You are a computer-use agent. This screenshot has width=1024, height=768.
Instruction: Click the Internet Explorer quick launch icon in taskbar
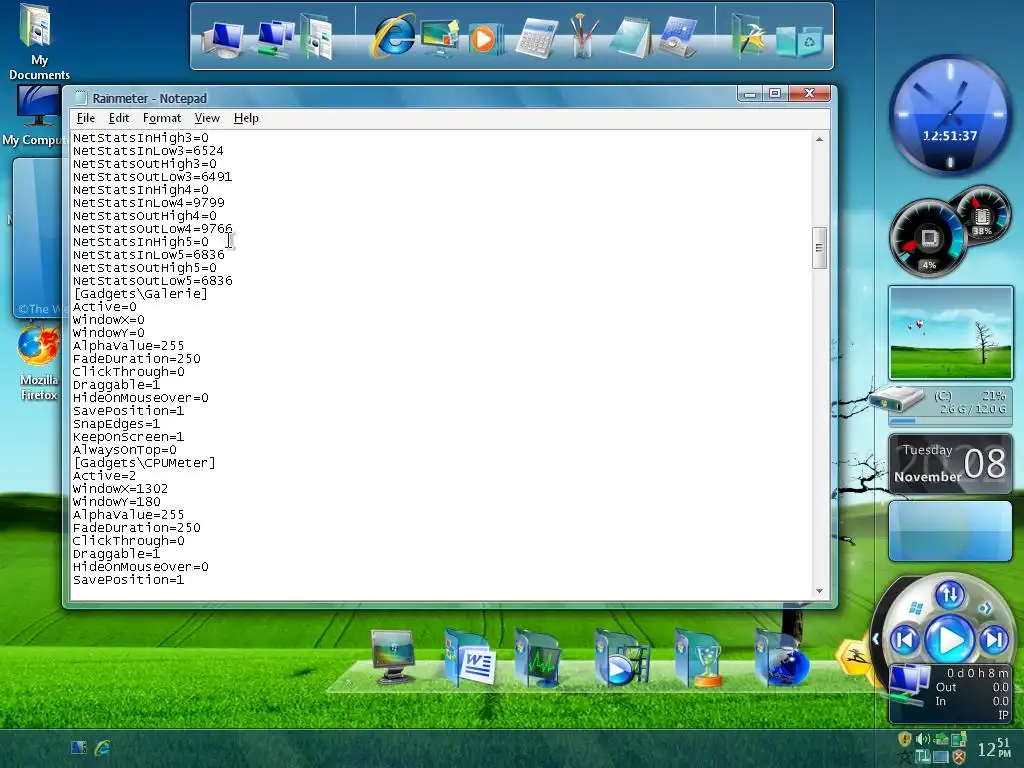pyautogui.click(x=102, y=747)
